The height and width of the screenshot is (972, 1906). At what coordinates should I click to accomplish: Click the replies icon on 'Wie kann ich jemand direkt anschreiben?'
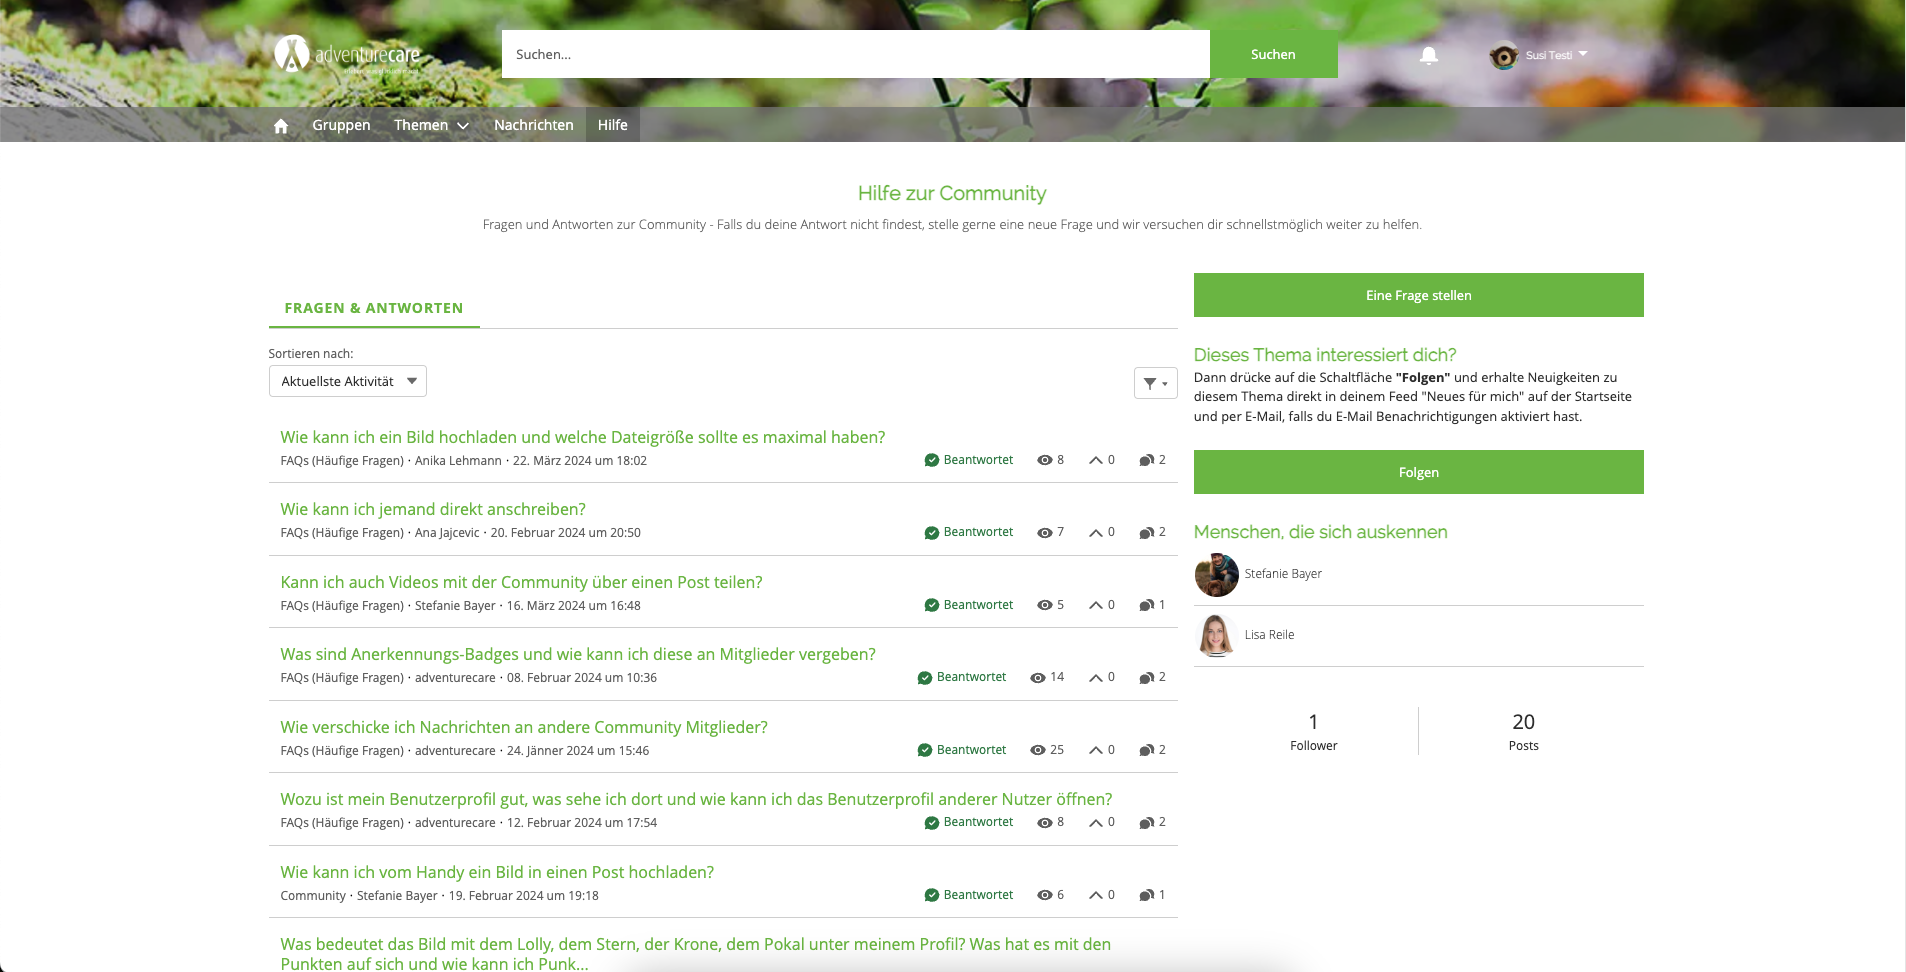click(x=1146, y=533)
